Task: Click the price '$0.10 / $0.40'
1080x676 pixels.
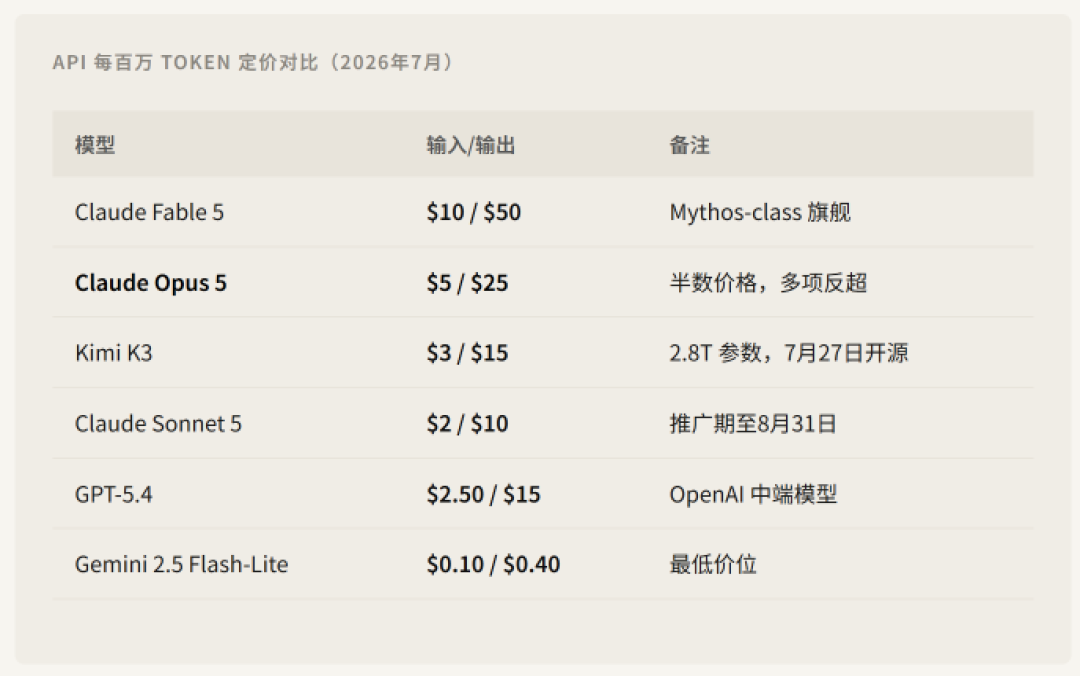Action: tap(493, 565)
